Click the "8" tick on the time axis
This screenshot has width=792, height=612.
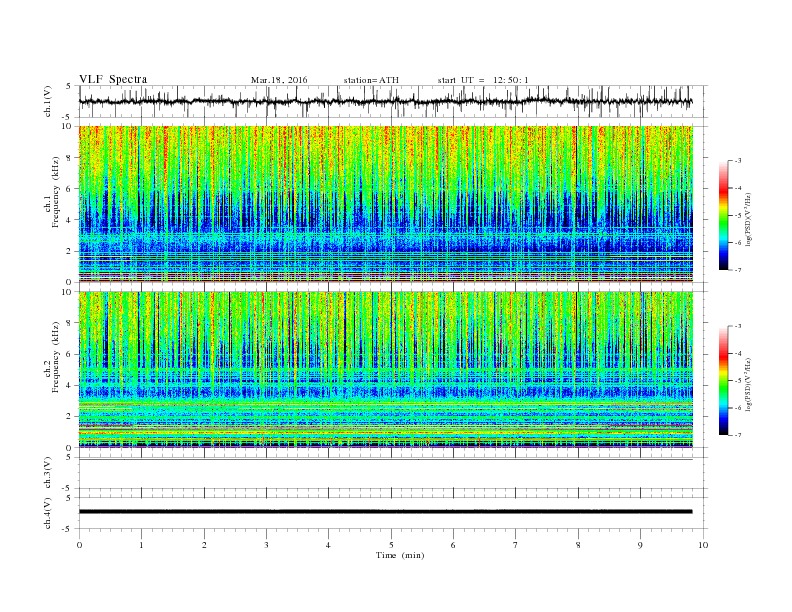pos(578,545)
